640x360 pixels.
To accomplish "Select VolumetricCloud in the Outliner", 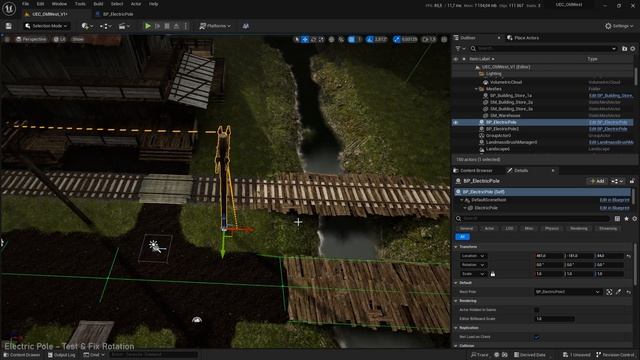I will tap(506, 82).
